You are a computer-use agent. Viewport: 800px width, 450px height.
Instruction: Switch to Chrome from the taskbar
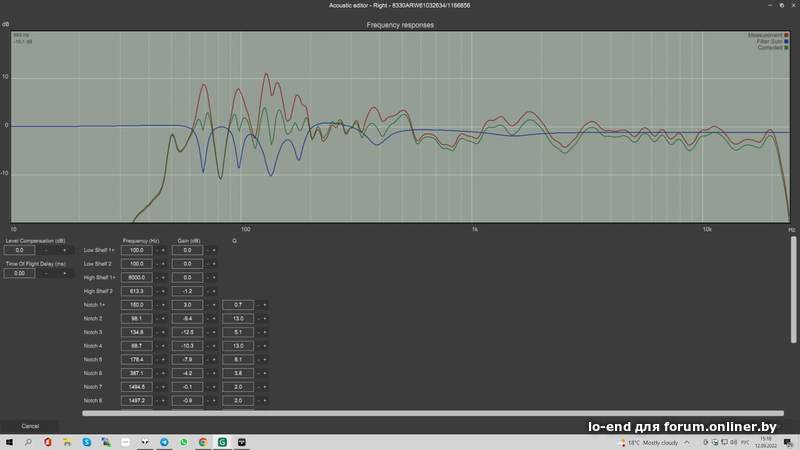203,442
